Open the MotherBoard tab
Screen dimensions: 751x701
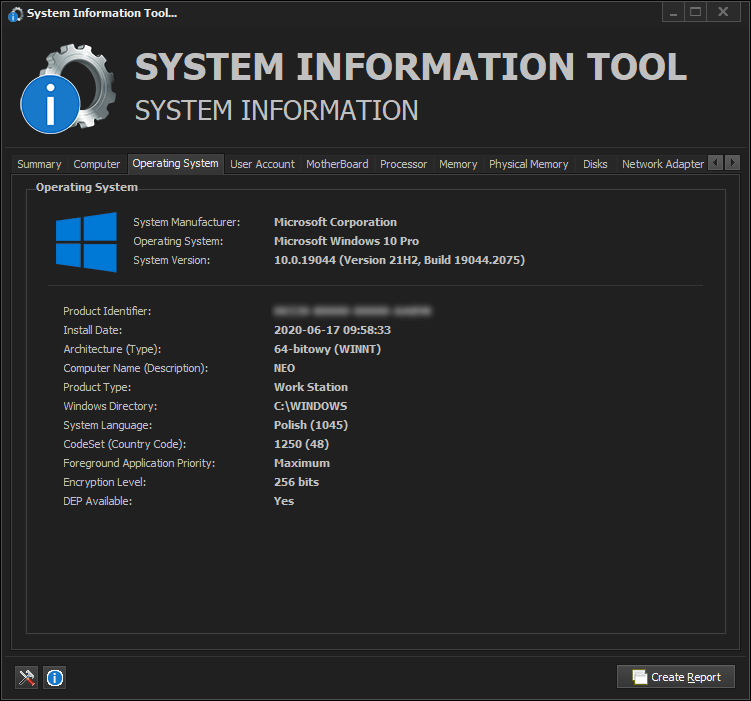[337, 164]
